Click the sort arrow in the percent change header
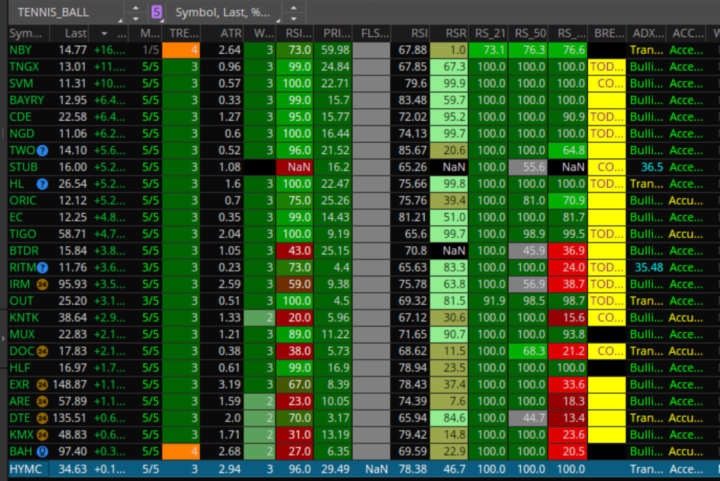 [x=104, y=34]
